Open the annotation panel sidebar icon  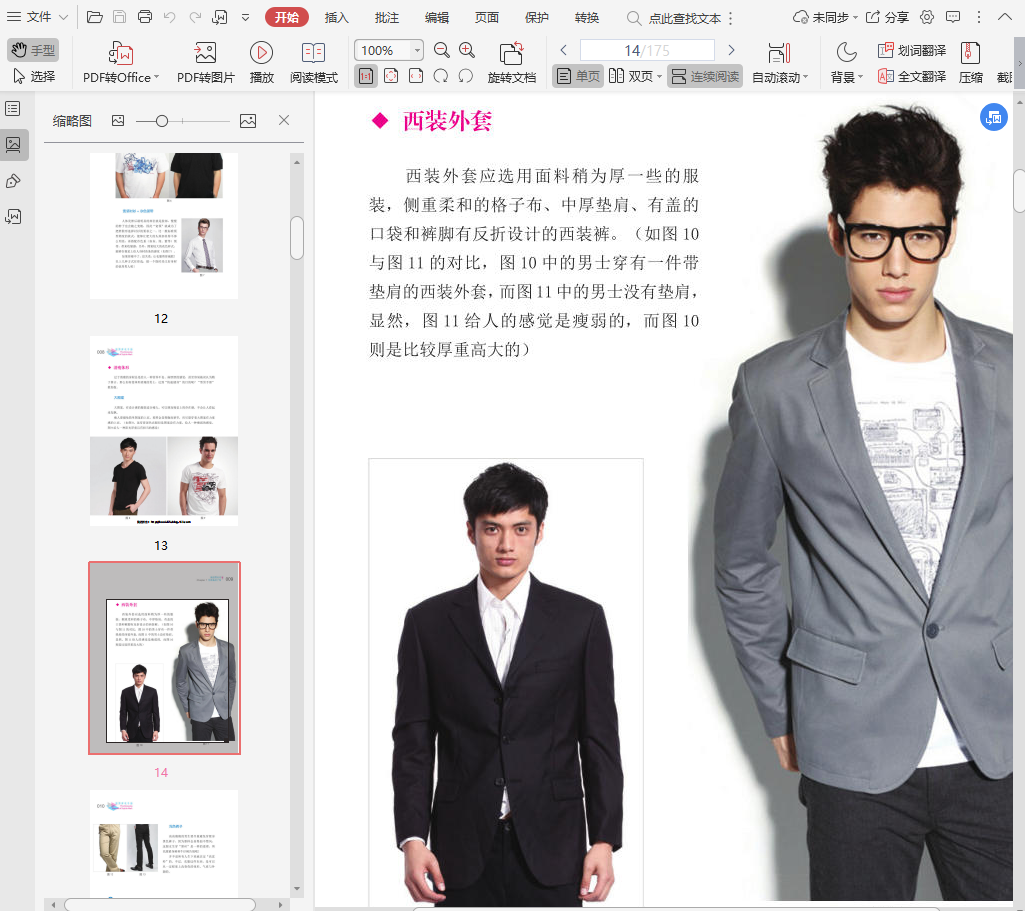point(13,181)
